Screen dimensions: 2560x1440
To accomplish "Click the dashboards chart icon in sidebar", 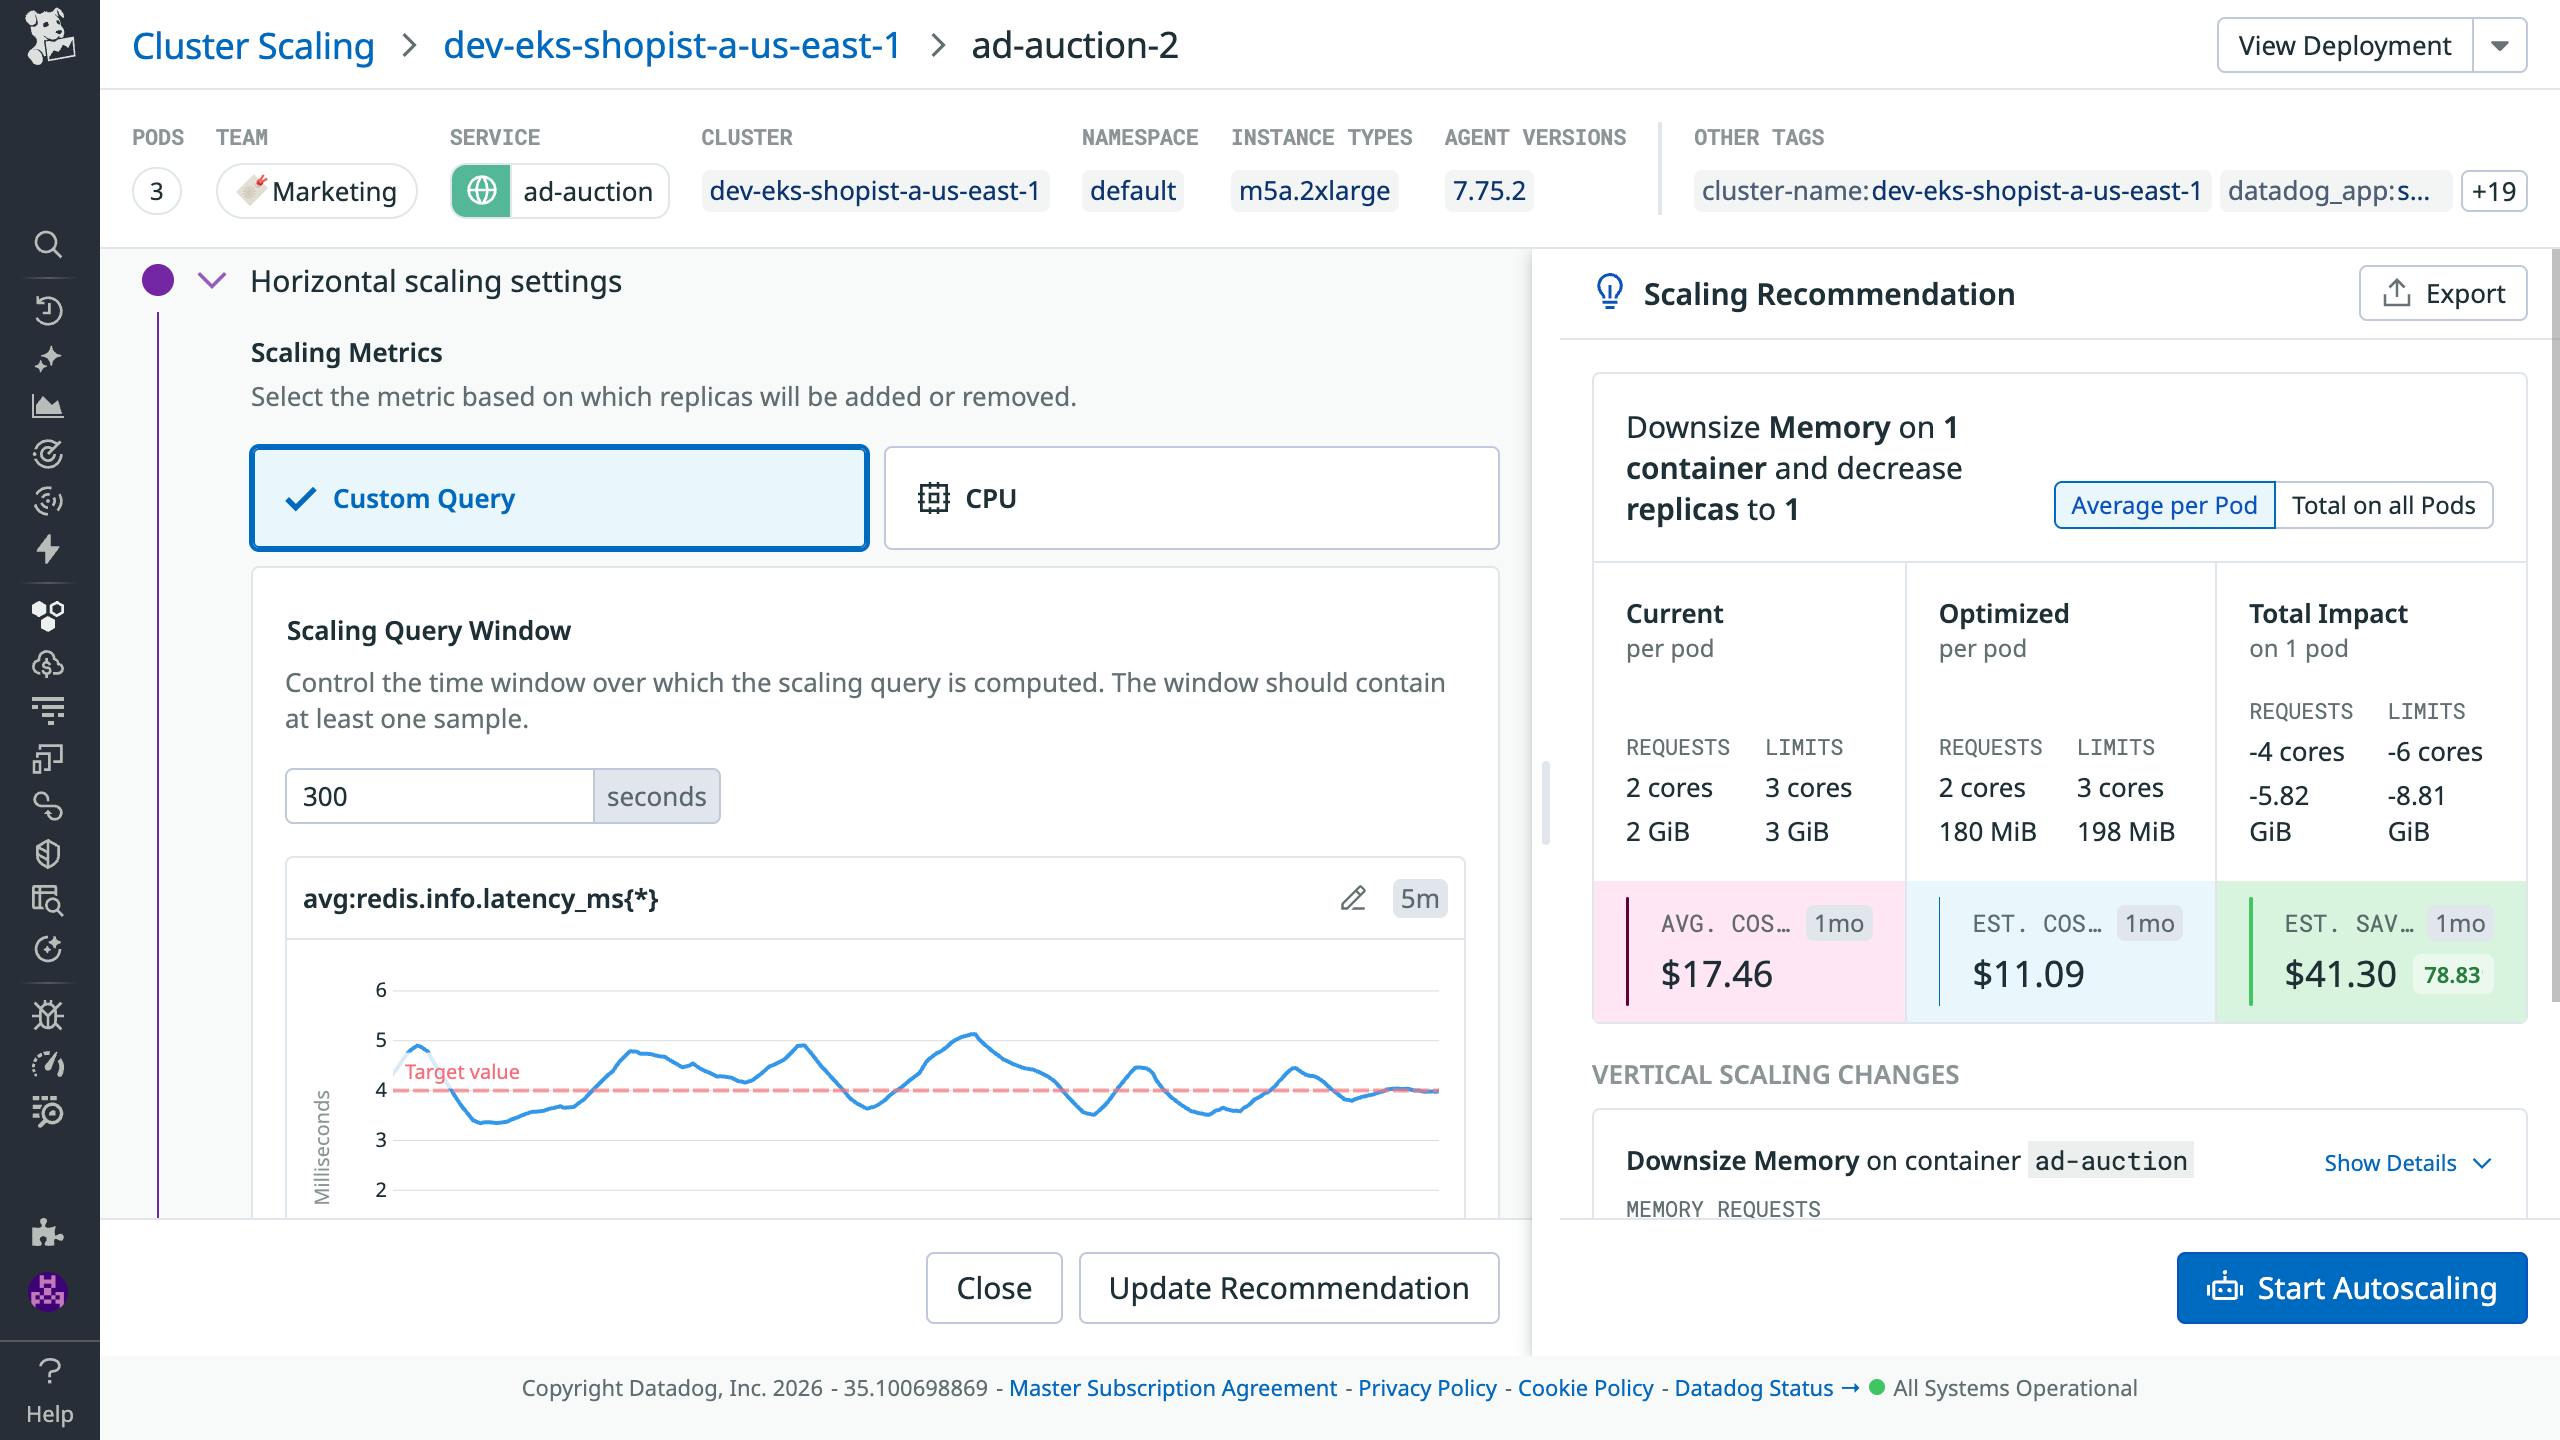I will tap(47, 406).
